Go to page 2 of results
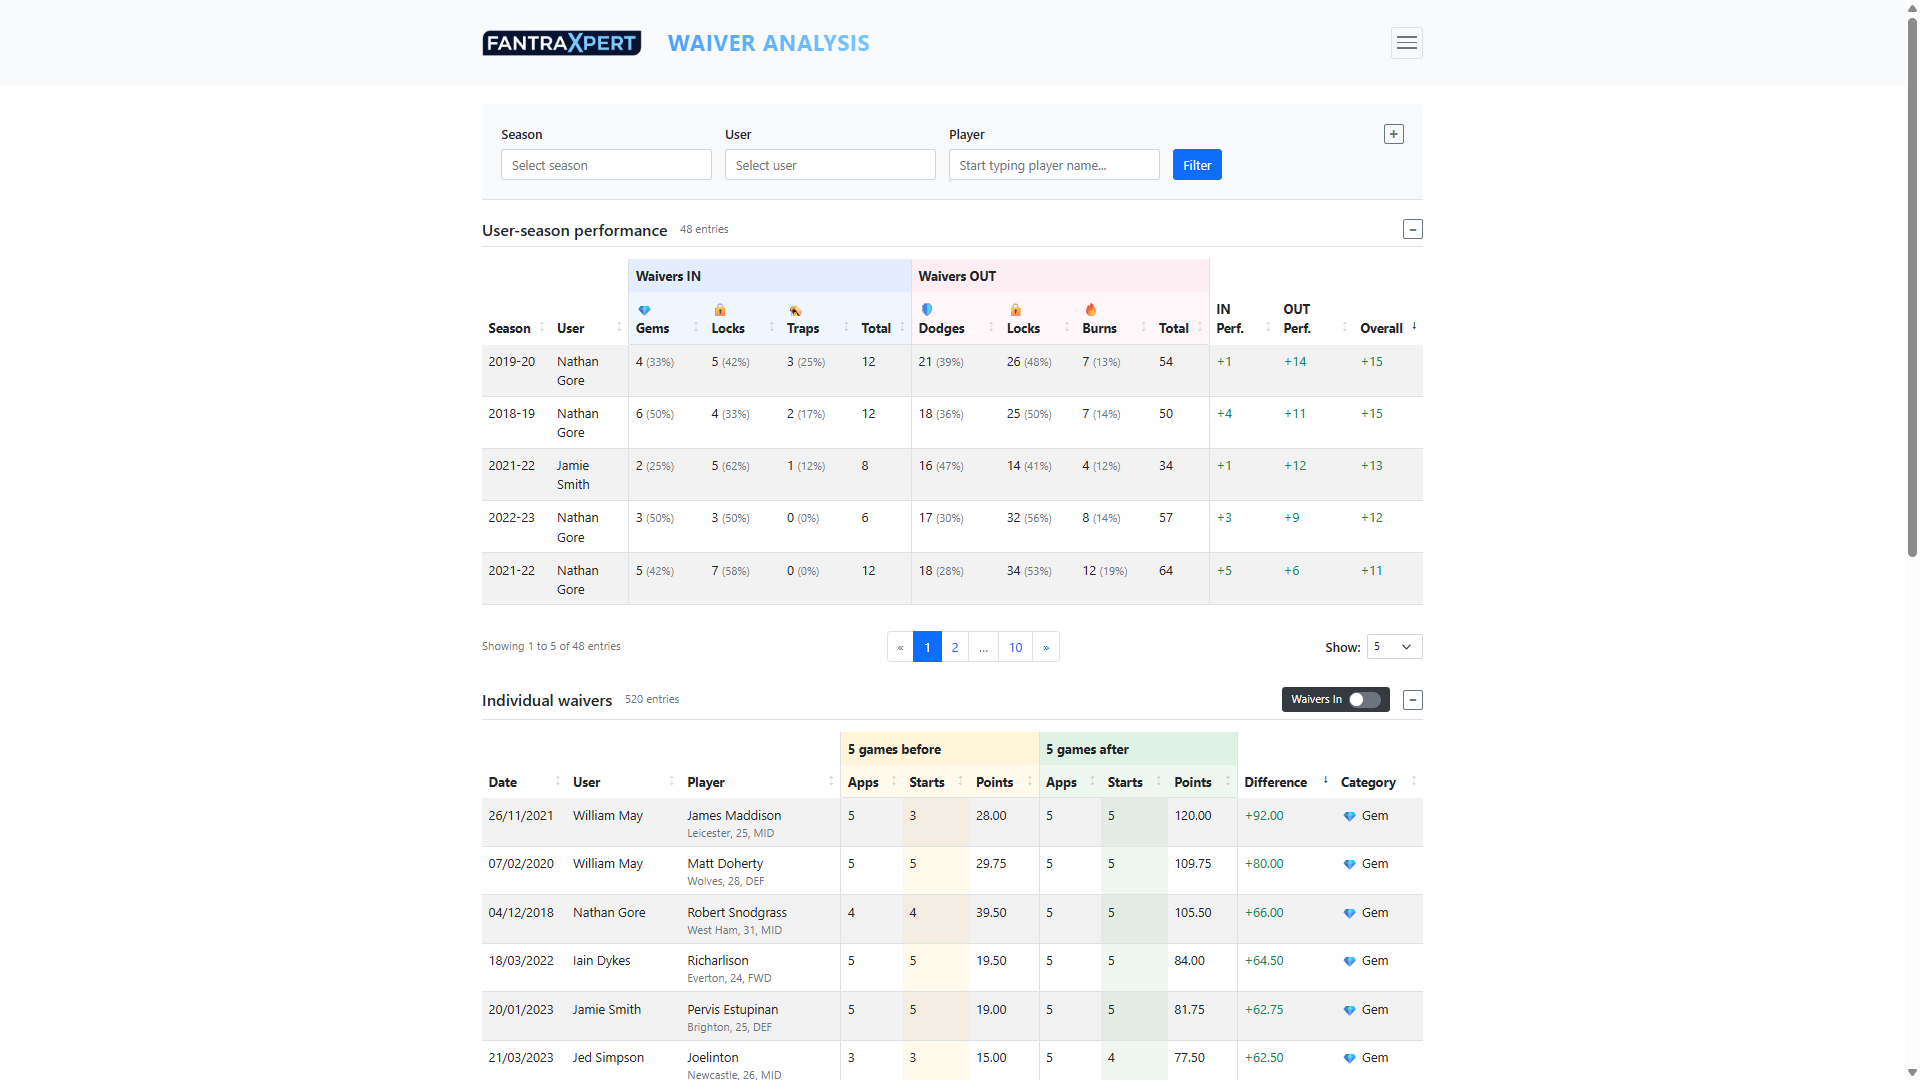The image size is (1920, 1080). tap(954, 647)
